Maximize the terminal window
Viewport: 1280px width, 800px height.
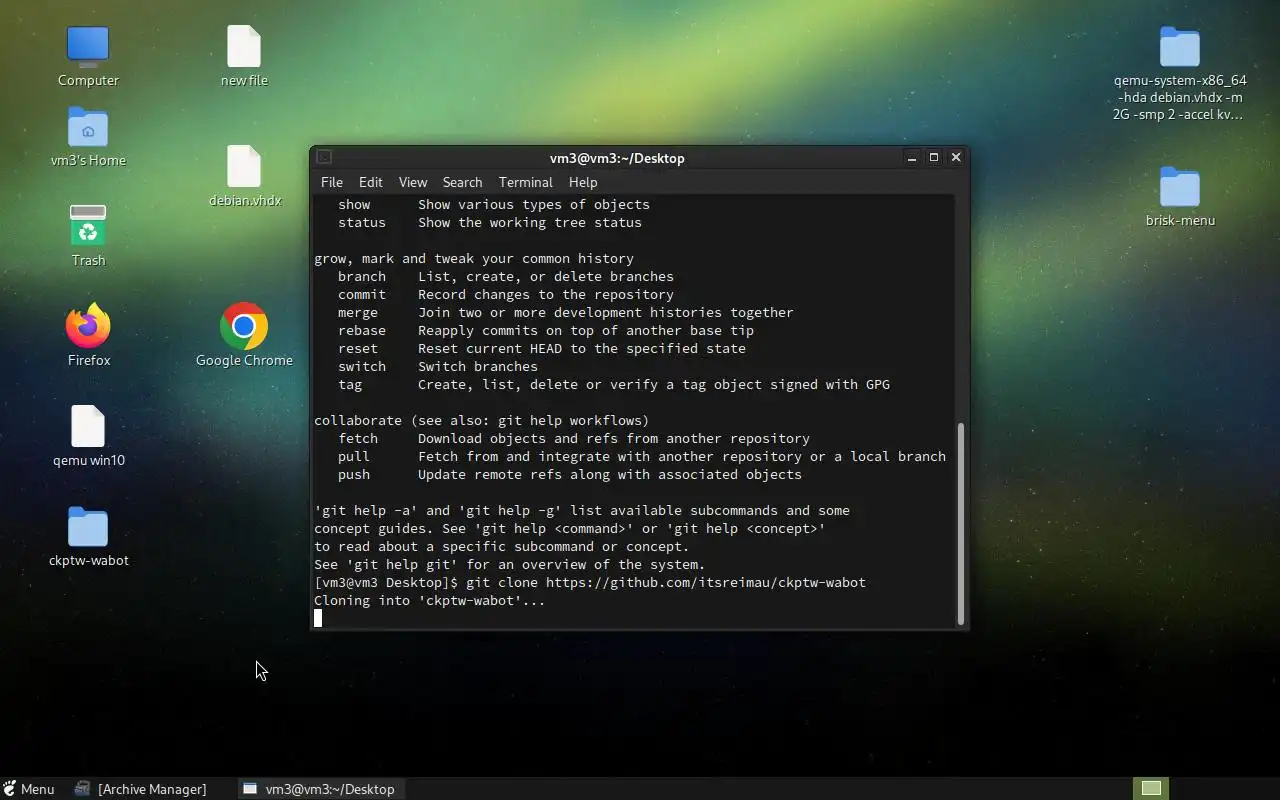pos(934,157)
